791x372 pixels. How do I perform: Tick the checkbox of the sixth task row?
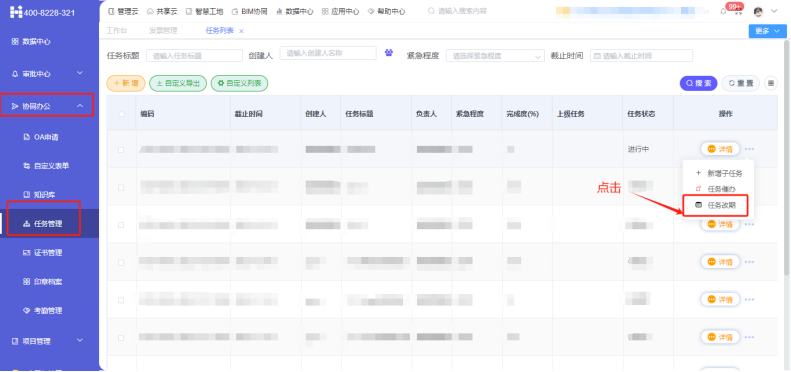(x=121, y=338)
